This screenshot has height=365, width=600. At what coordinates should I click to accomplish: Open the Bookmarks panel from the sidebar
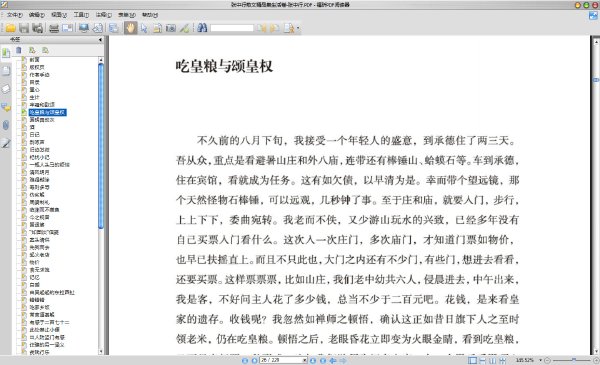point(6,53)
